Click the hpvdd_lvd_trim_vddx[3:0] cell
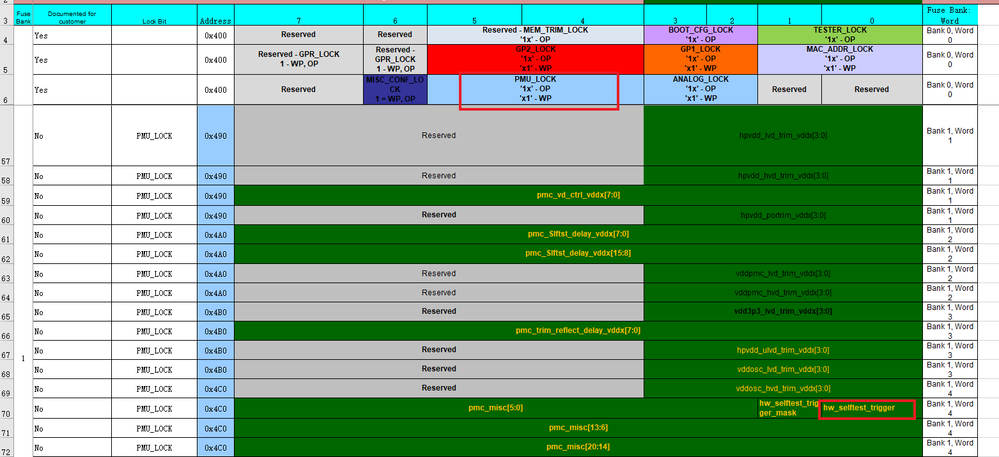The height and width of the screenshot is (457, 999). (783, 136)
